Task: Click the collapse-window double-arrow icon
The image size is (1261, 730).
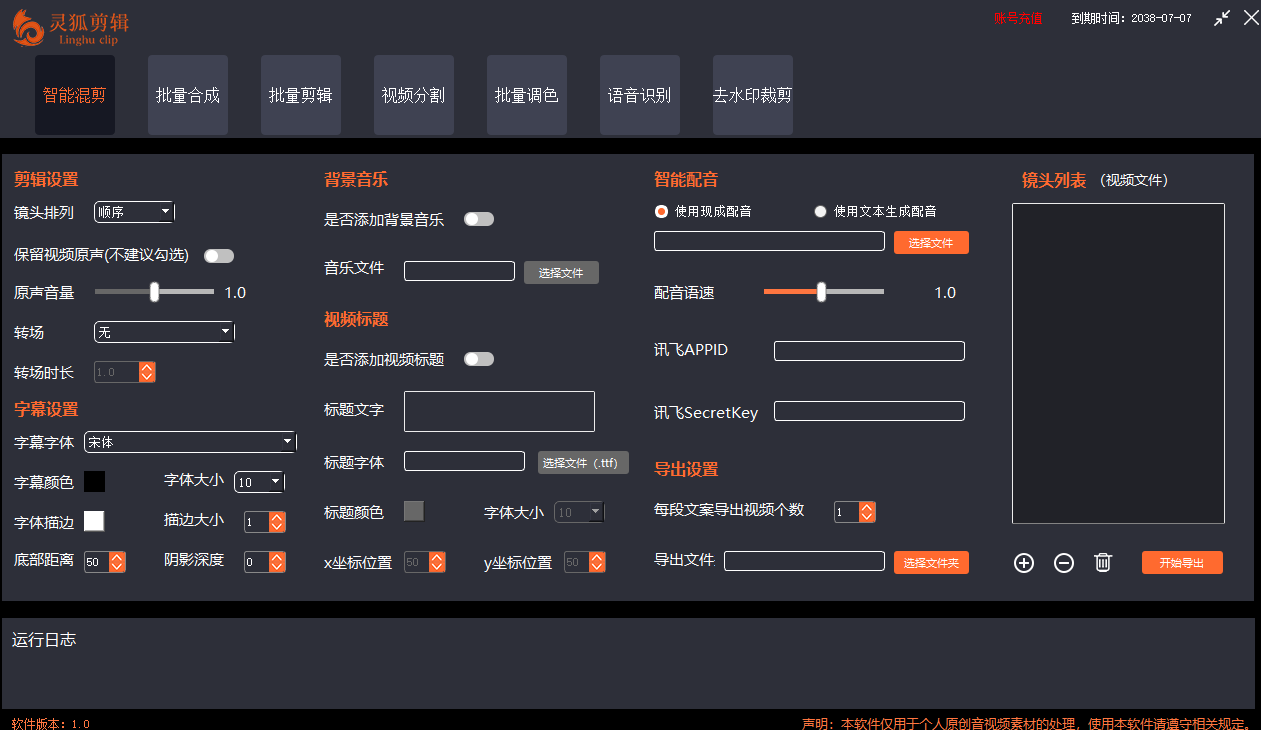Action: click(x=1222, y=17)
